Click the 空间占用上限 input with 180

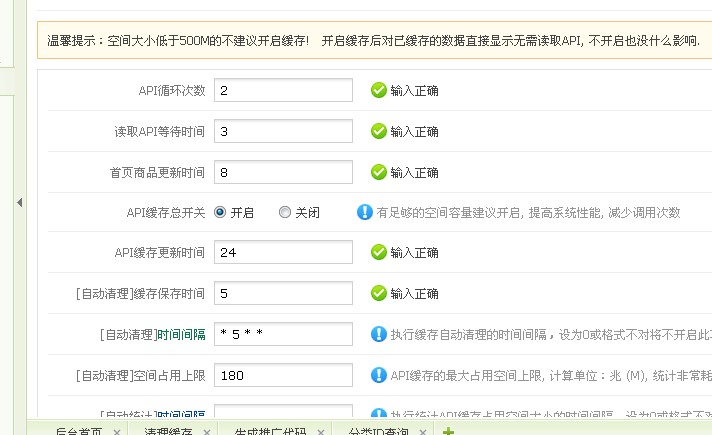(x=283, y=375)
